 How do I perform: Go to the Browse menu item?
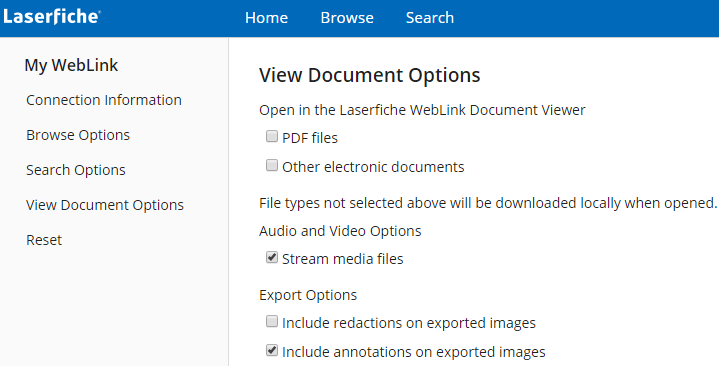pos(347,18)
